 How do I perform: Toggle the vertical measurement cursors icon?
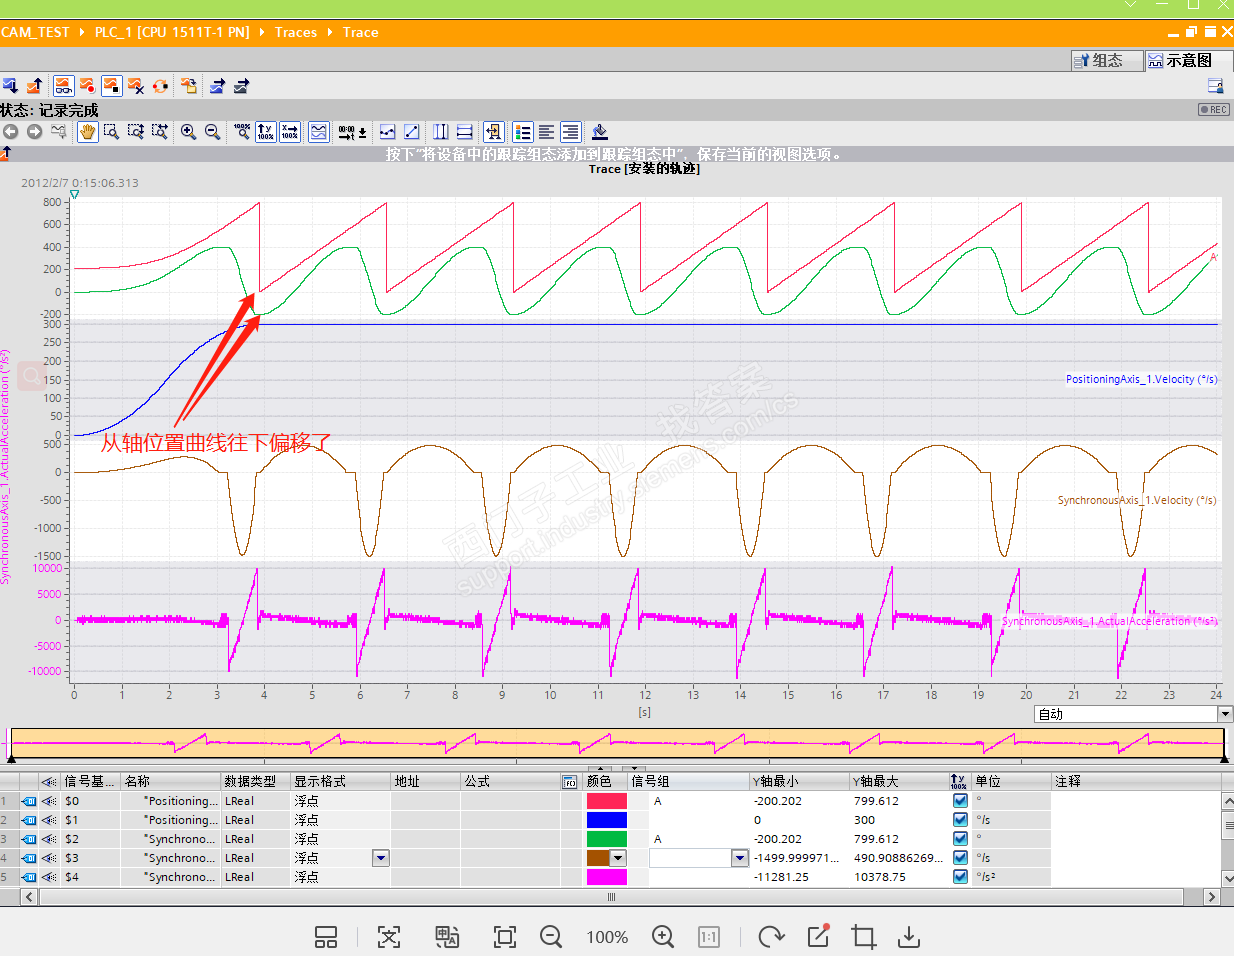coord(440,132)
